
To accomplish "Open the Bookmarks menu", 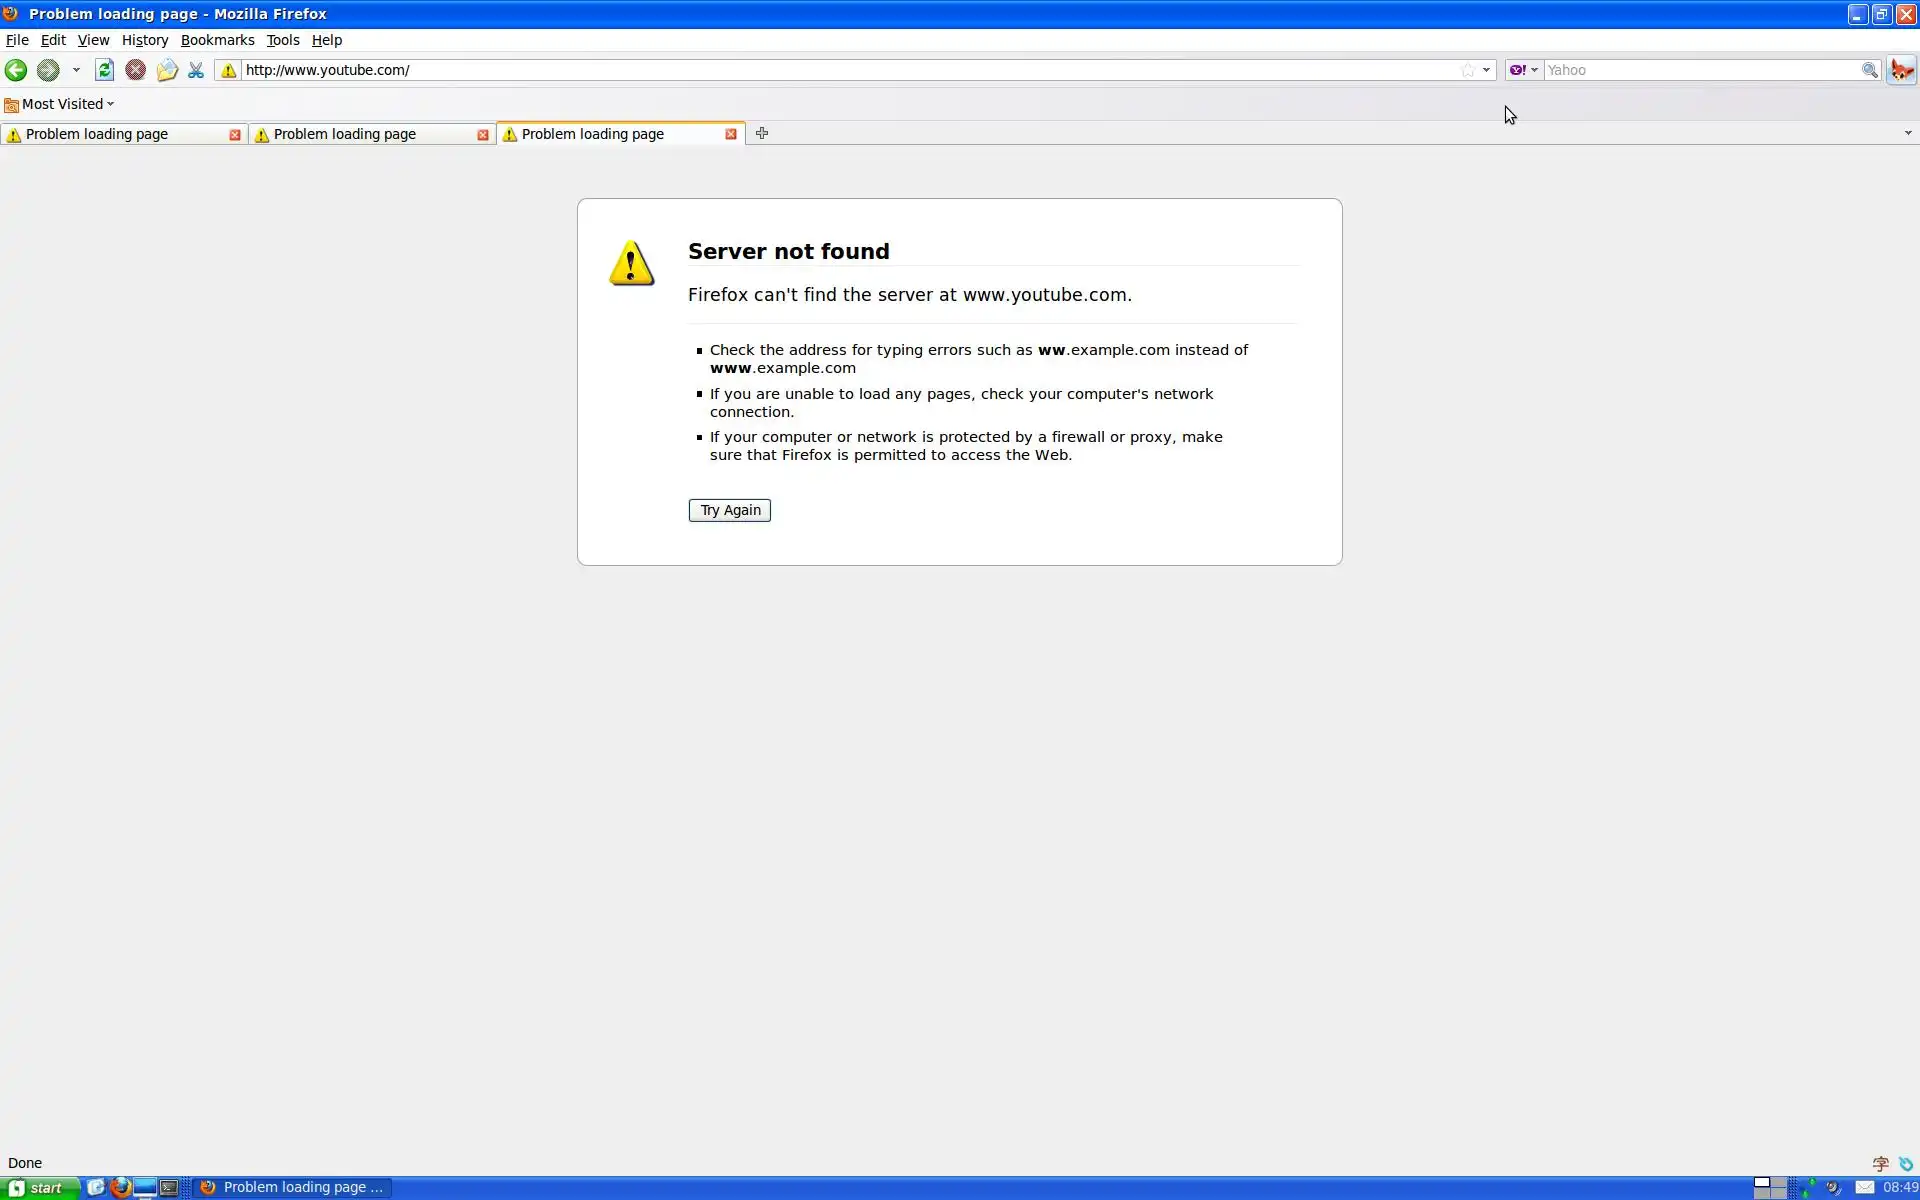I will tap(217, 40).
